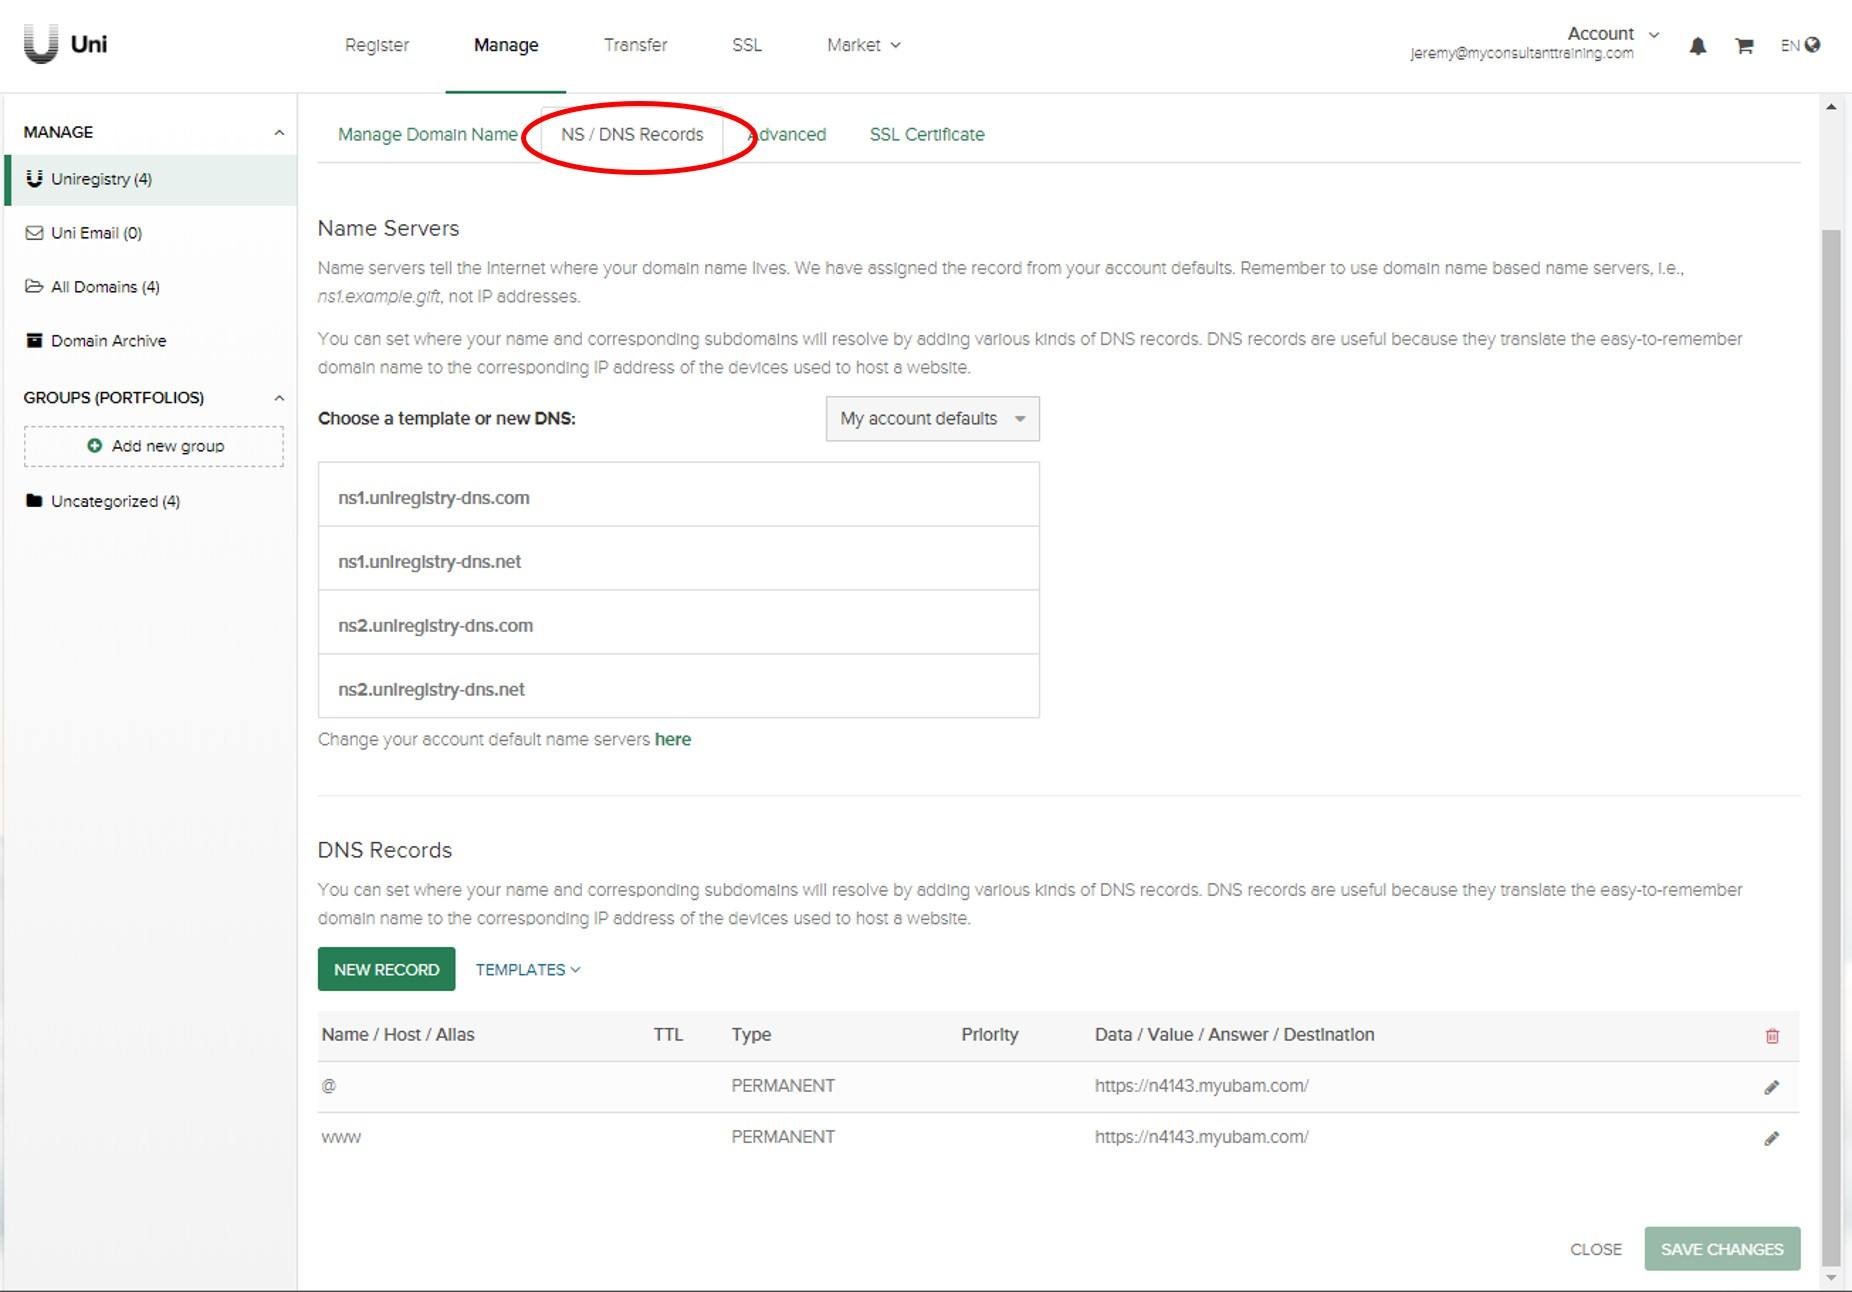Go to Register in top navigation
This screenshot has height=1292, width=1852.
pos(377,45)
